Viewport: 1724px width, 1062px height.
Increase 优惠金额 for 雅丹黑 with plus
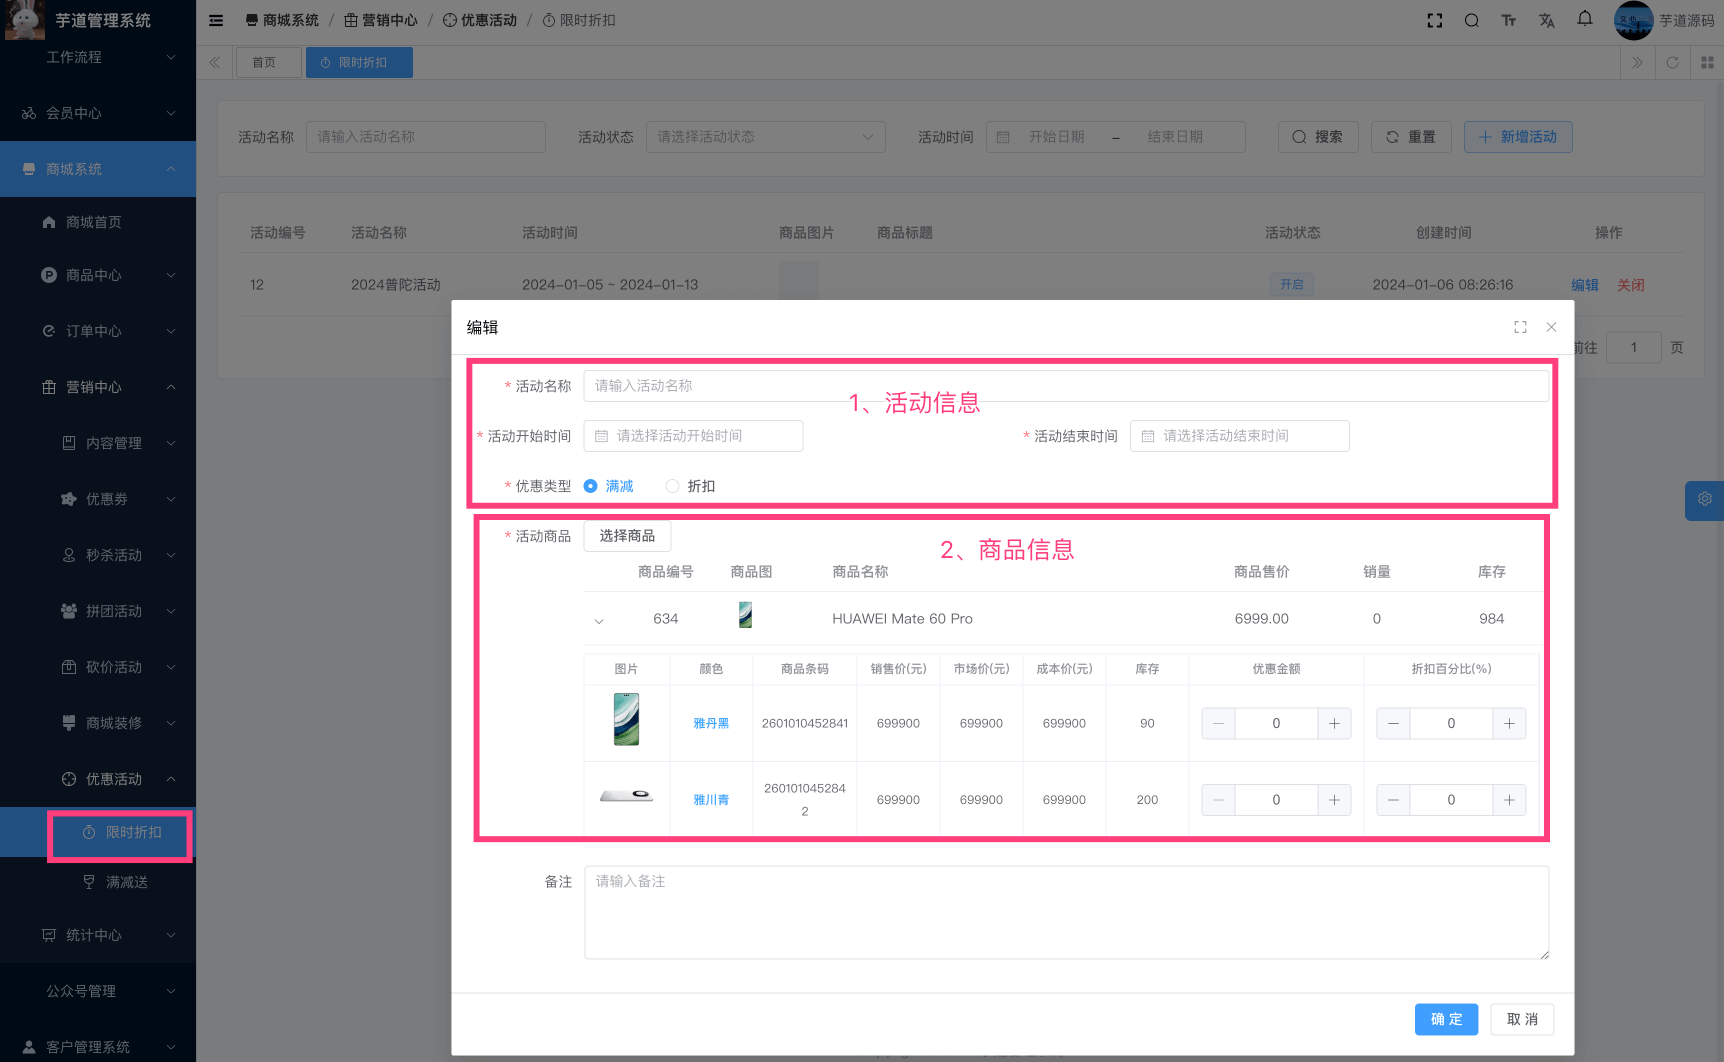(1334, 723)
